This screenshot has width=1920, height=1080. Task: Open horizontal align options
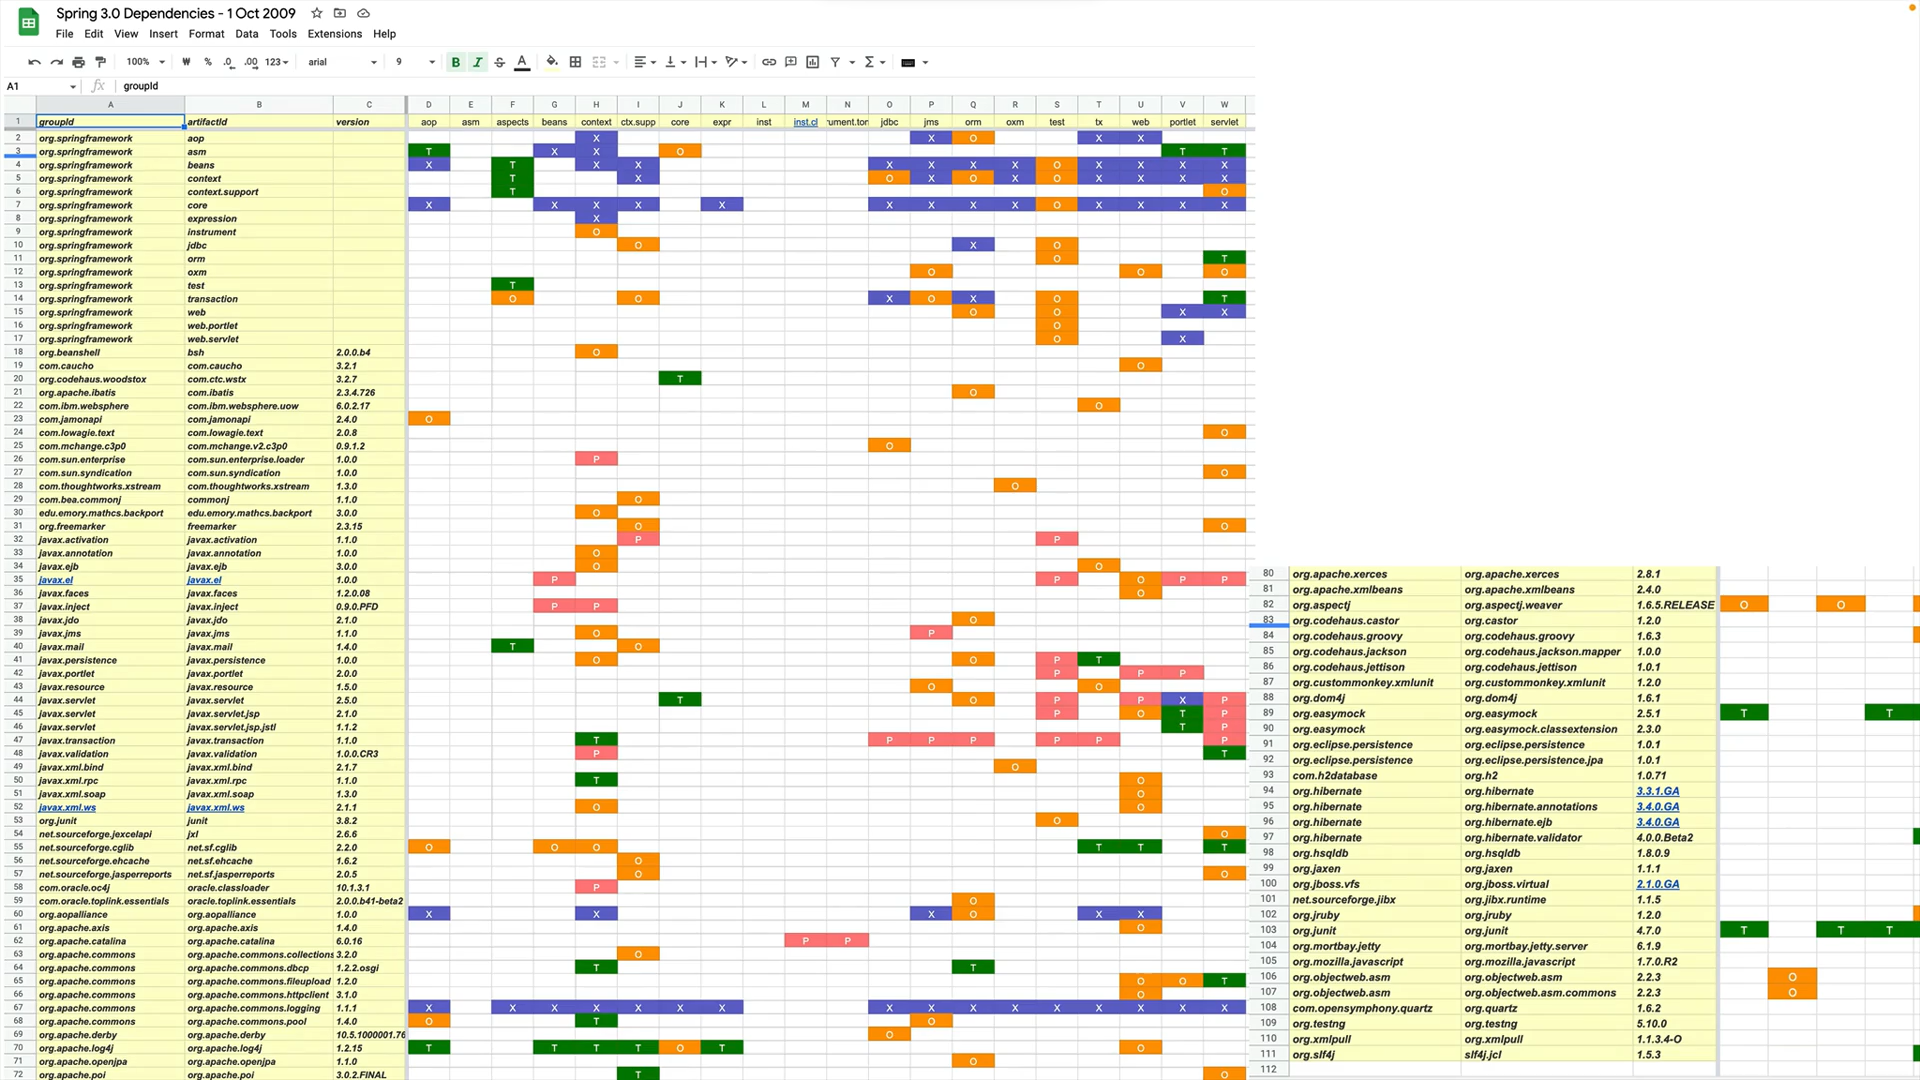[645, 62]
